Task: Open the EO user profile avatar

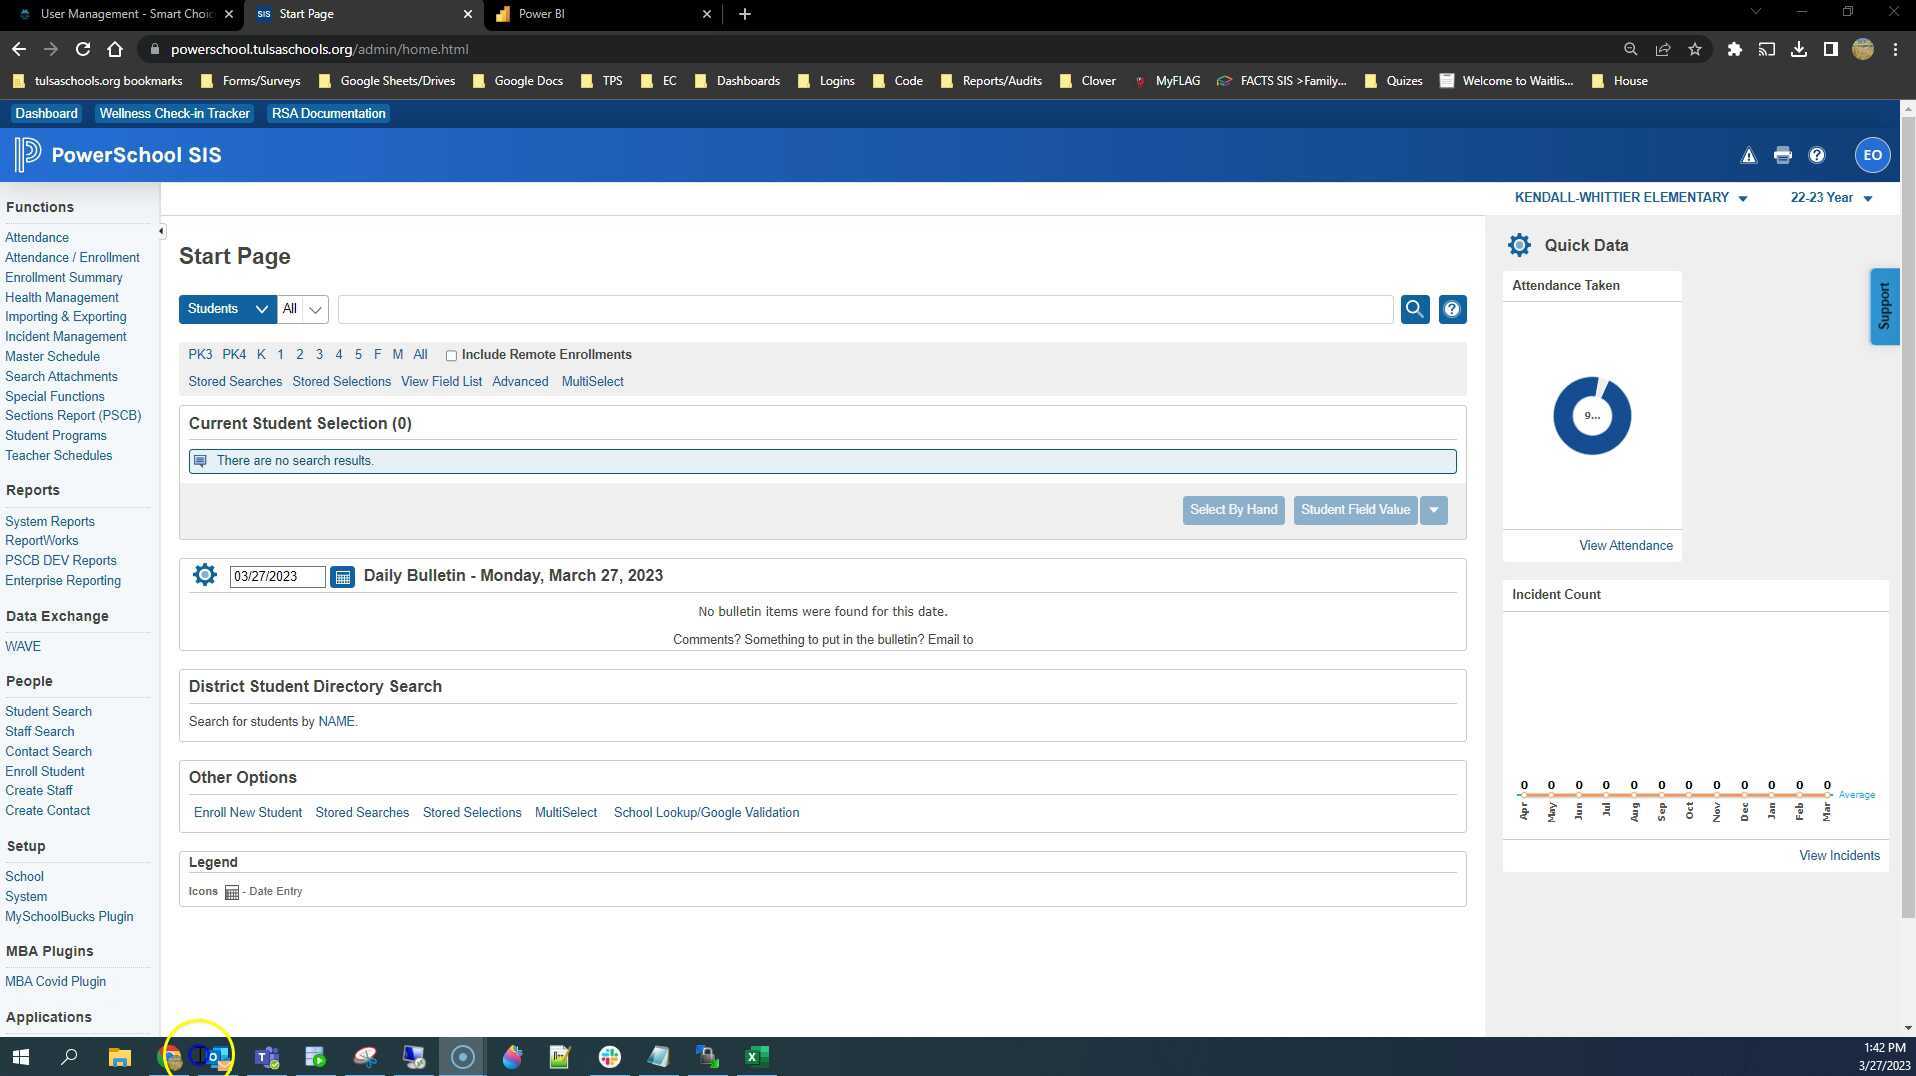Action: (x=1870, y=154)
